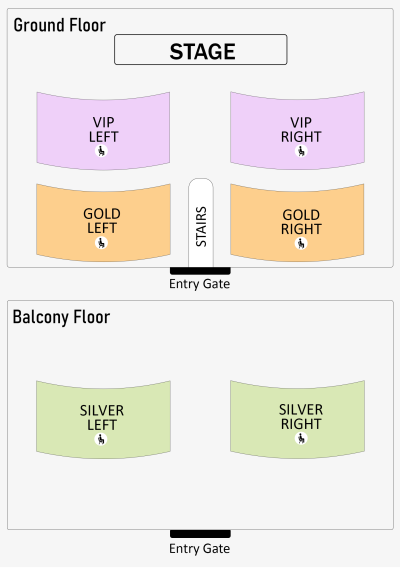Click the Entry Gate label under Balcony Floor
The width and height of the screenshot is (400, 568).
coord(200,548)
